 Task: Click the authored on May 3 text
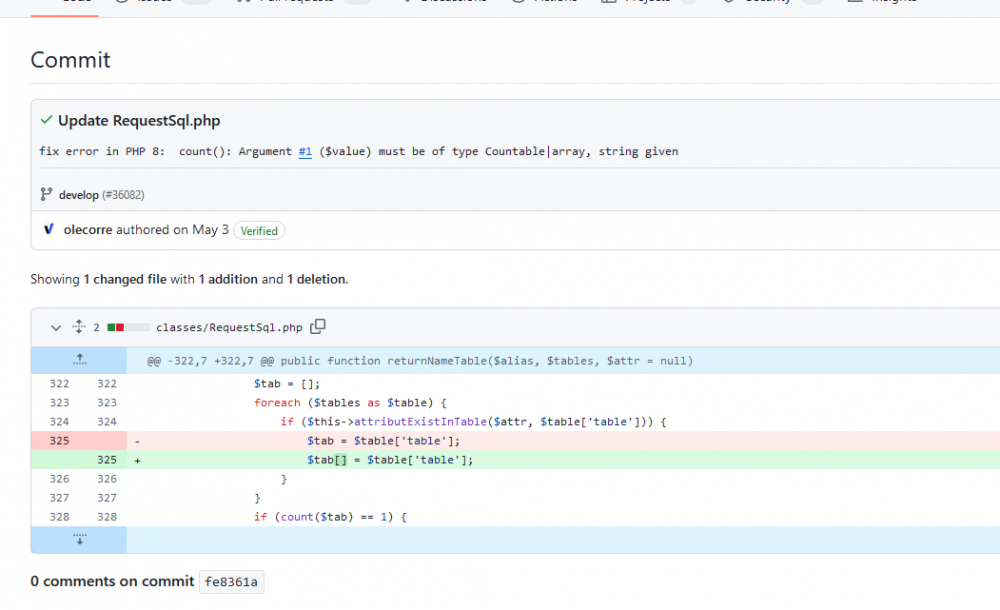pos(172,230)
